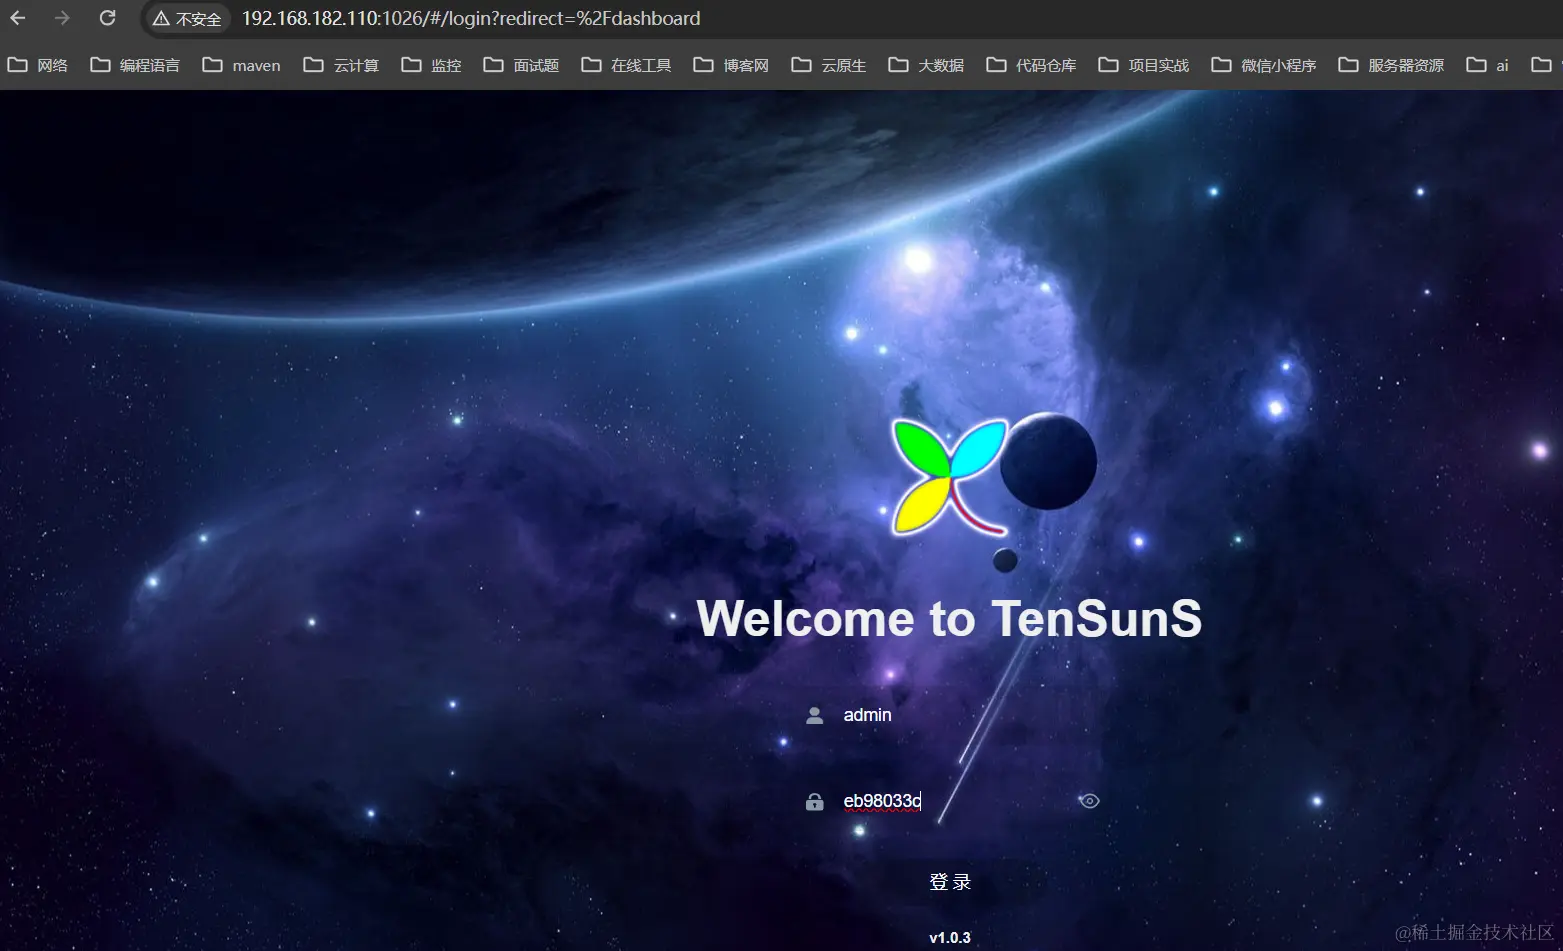Click the 登录 login button
Image resolution: width=1563 pixels, height=951 pixels.
(x=950, y=882)
